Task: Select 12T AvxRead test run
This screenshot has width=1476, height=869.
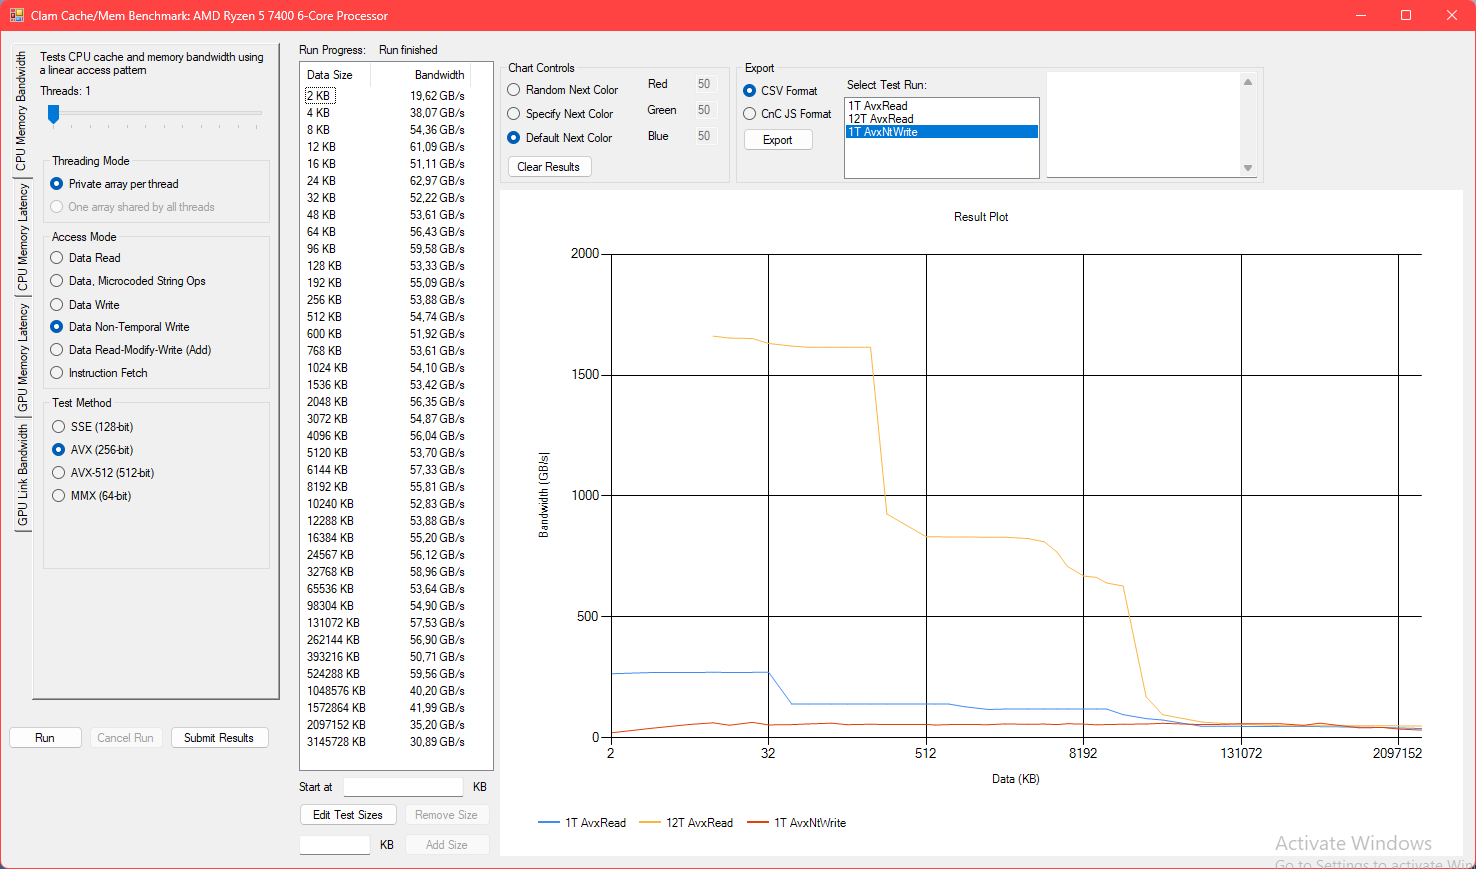Action: point(881,119)
